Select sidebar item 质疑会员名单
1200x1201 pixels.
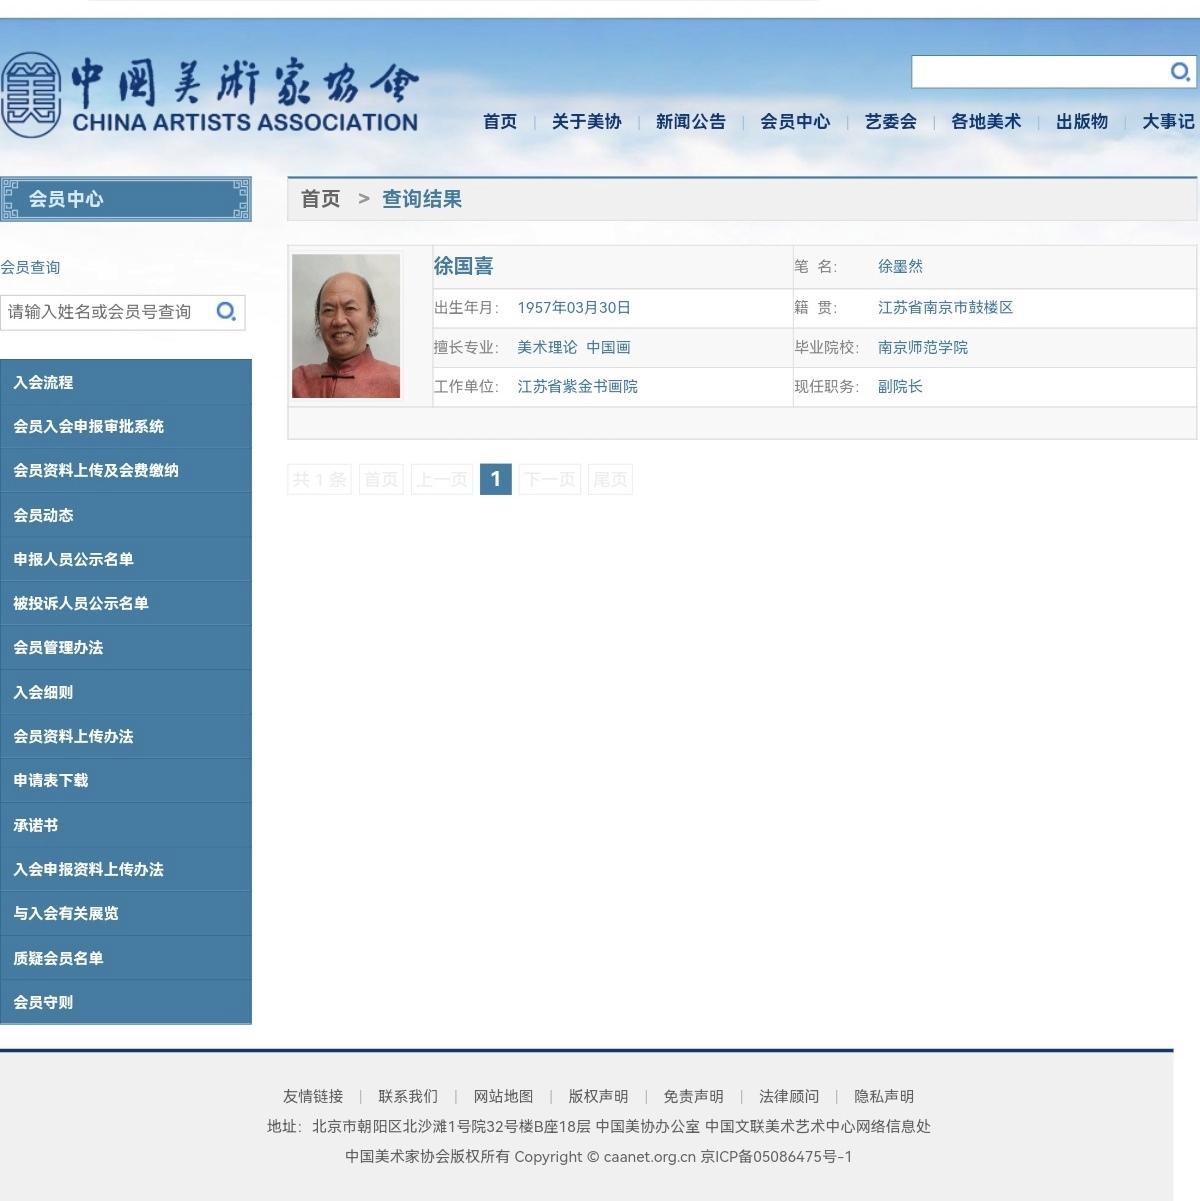126,958
